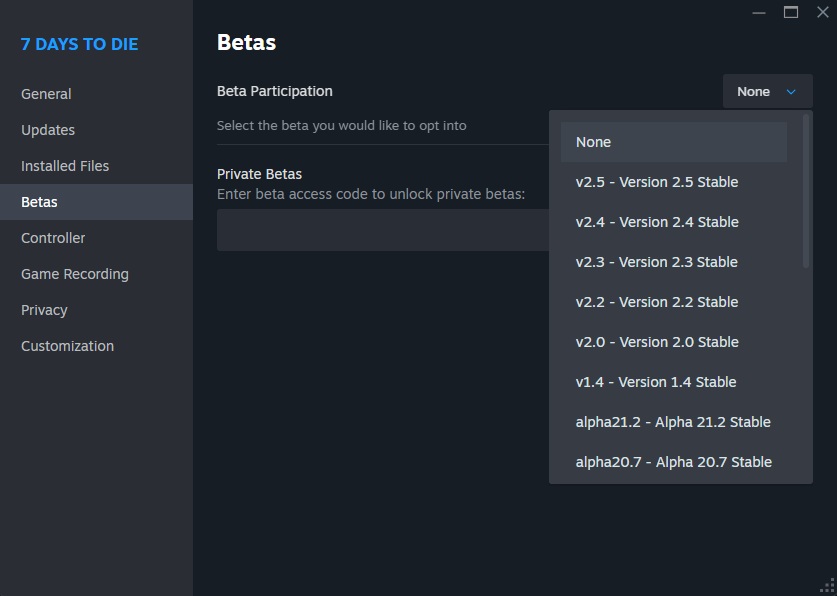Viewport: 837px width, 596px height.
Task: Click the private beta access code field
Action: [380, 230]
